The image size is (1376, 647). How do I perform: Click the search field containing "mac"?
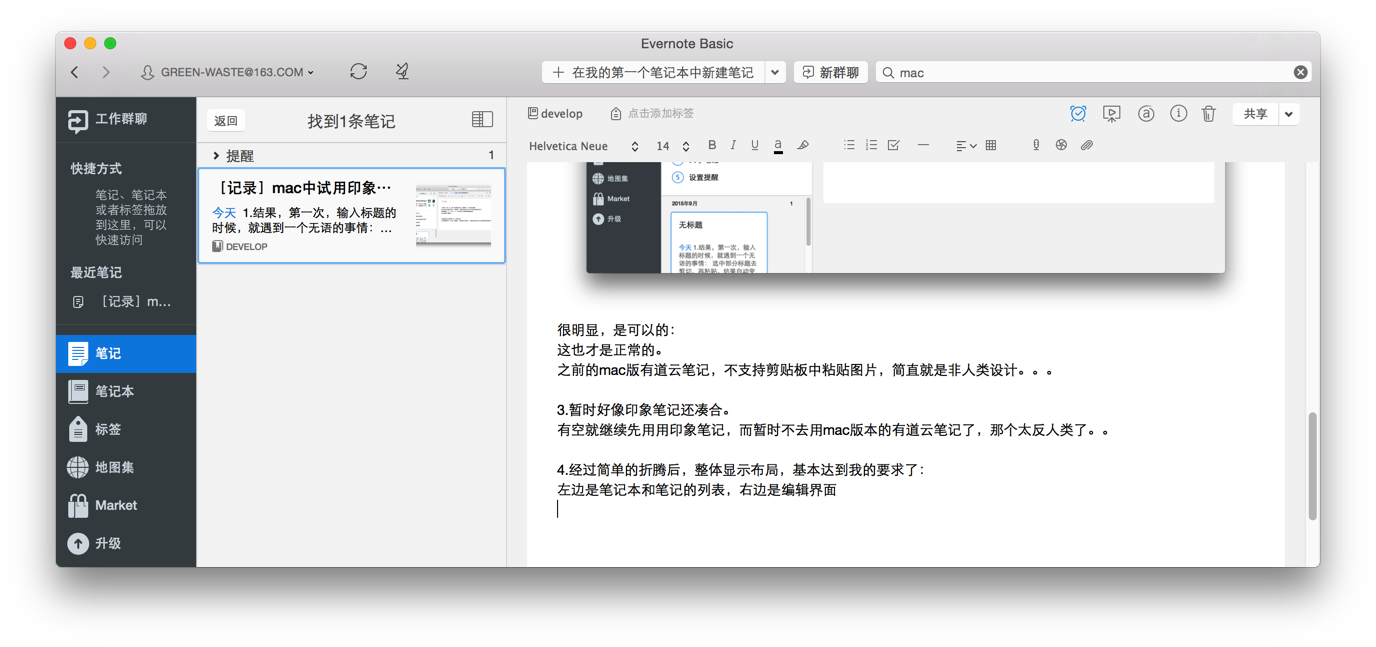pyautogui.click(x=1093, y=72)
